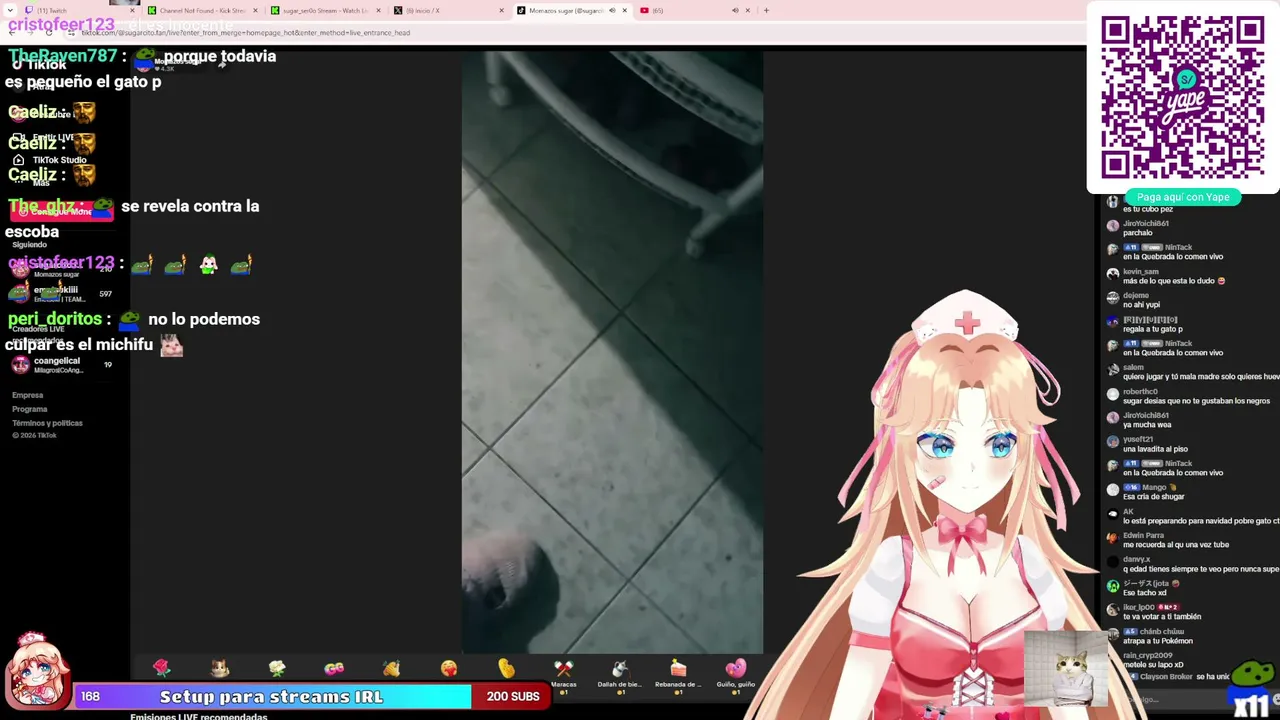Close the Momazos sugar TikTok tab
This screenshot has height=720, width=1280.
coord(625,11)
